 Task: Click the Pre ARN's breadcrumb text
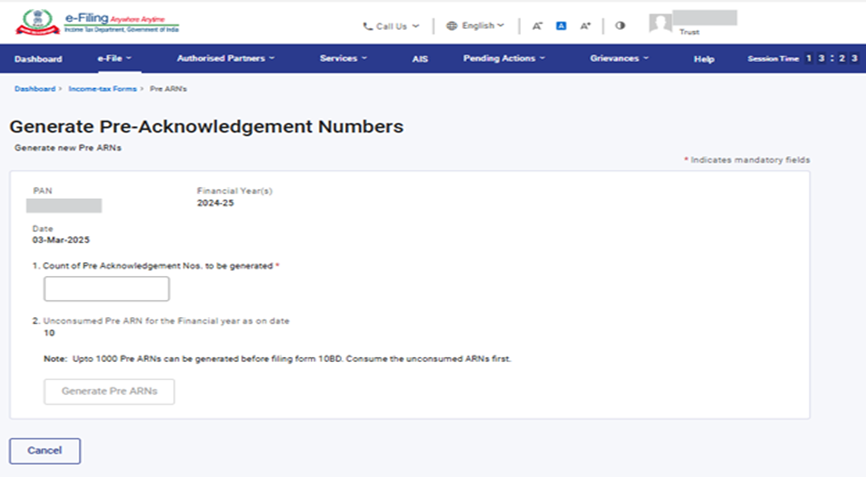click(x=168, y=88)
